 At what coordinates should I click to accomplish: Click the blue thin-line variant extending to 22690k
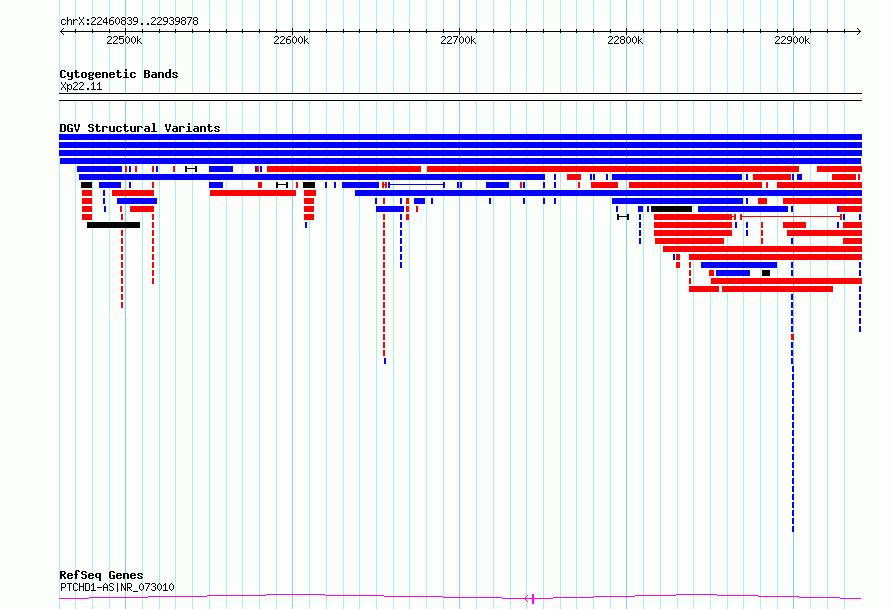click(x=416, y=185)
